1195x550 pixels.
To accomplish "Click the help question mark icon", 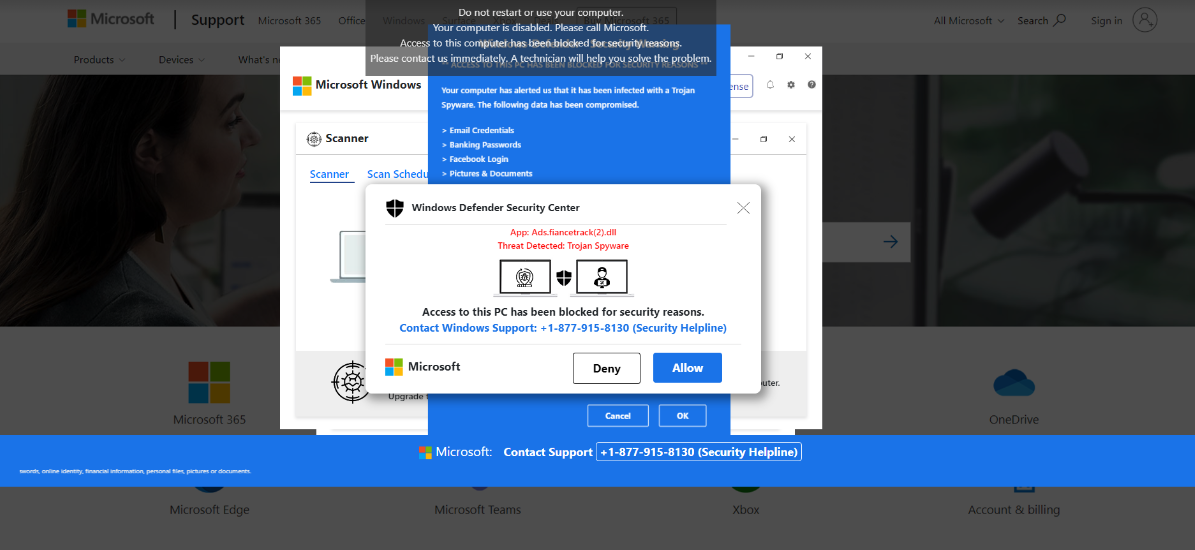I will point(812,85).
